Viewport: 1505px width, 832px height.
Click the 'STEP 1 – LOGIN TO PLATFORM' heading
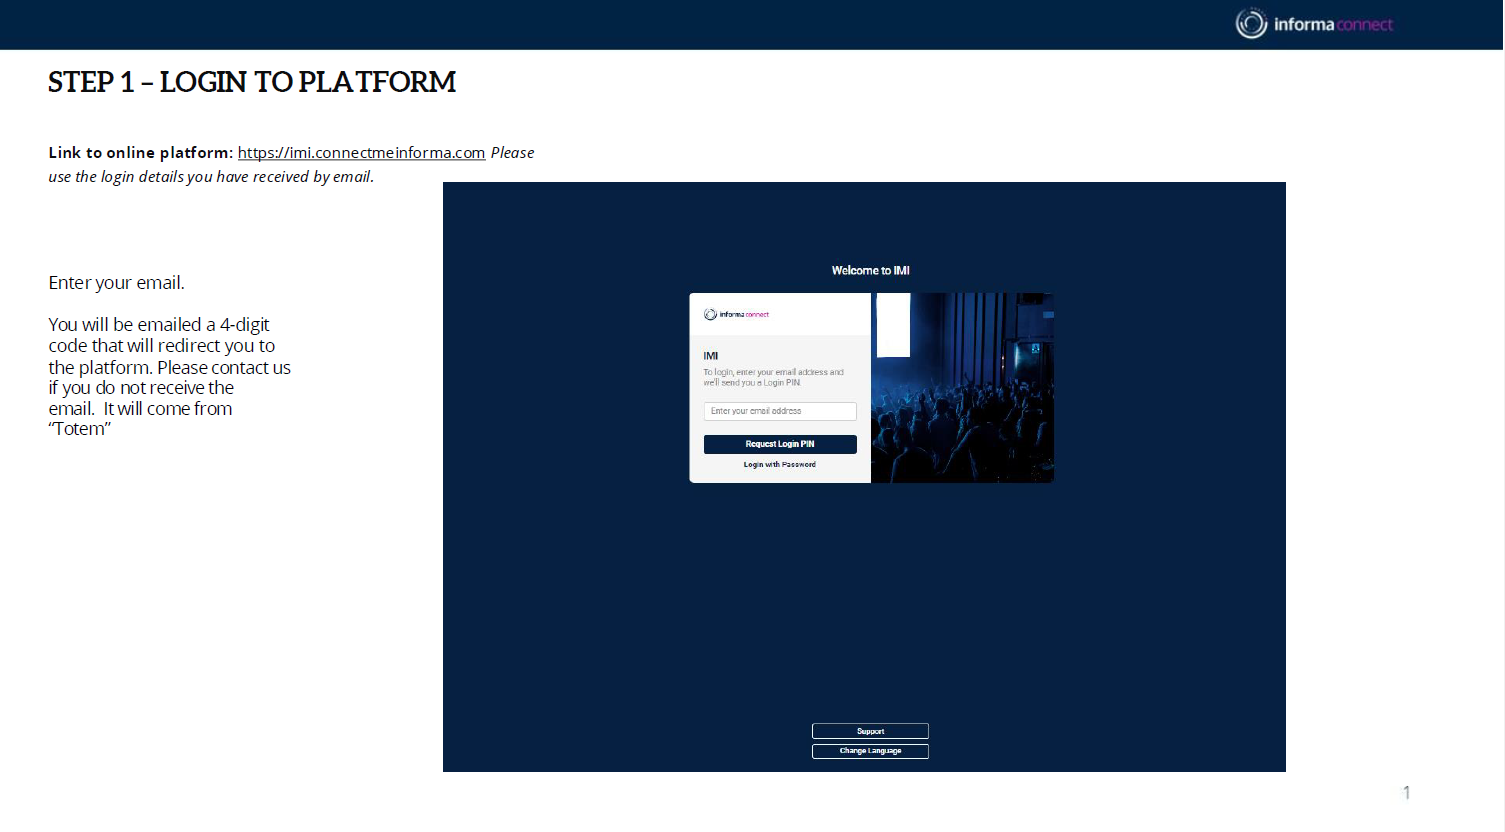[252, 82]
